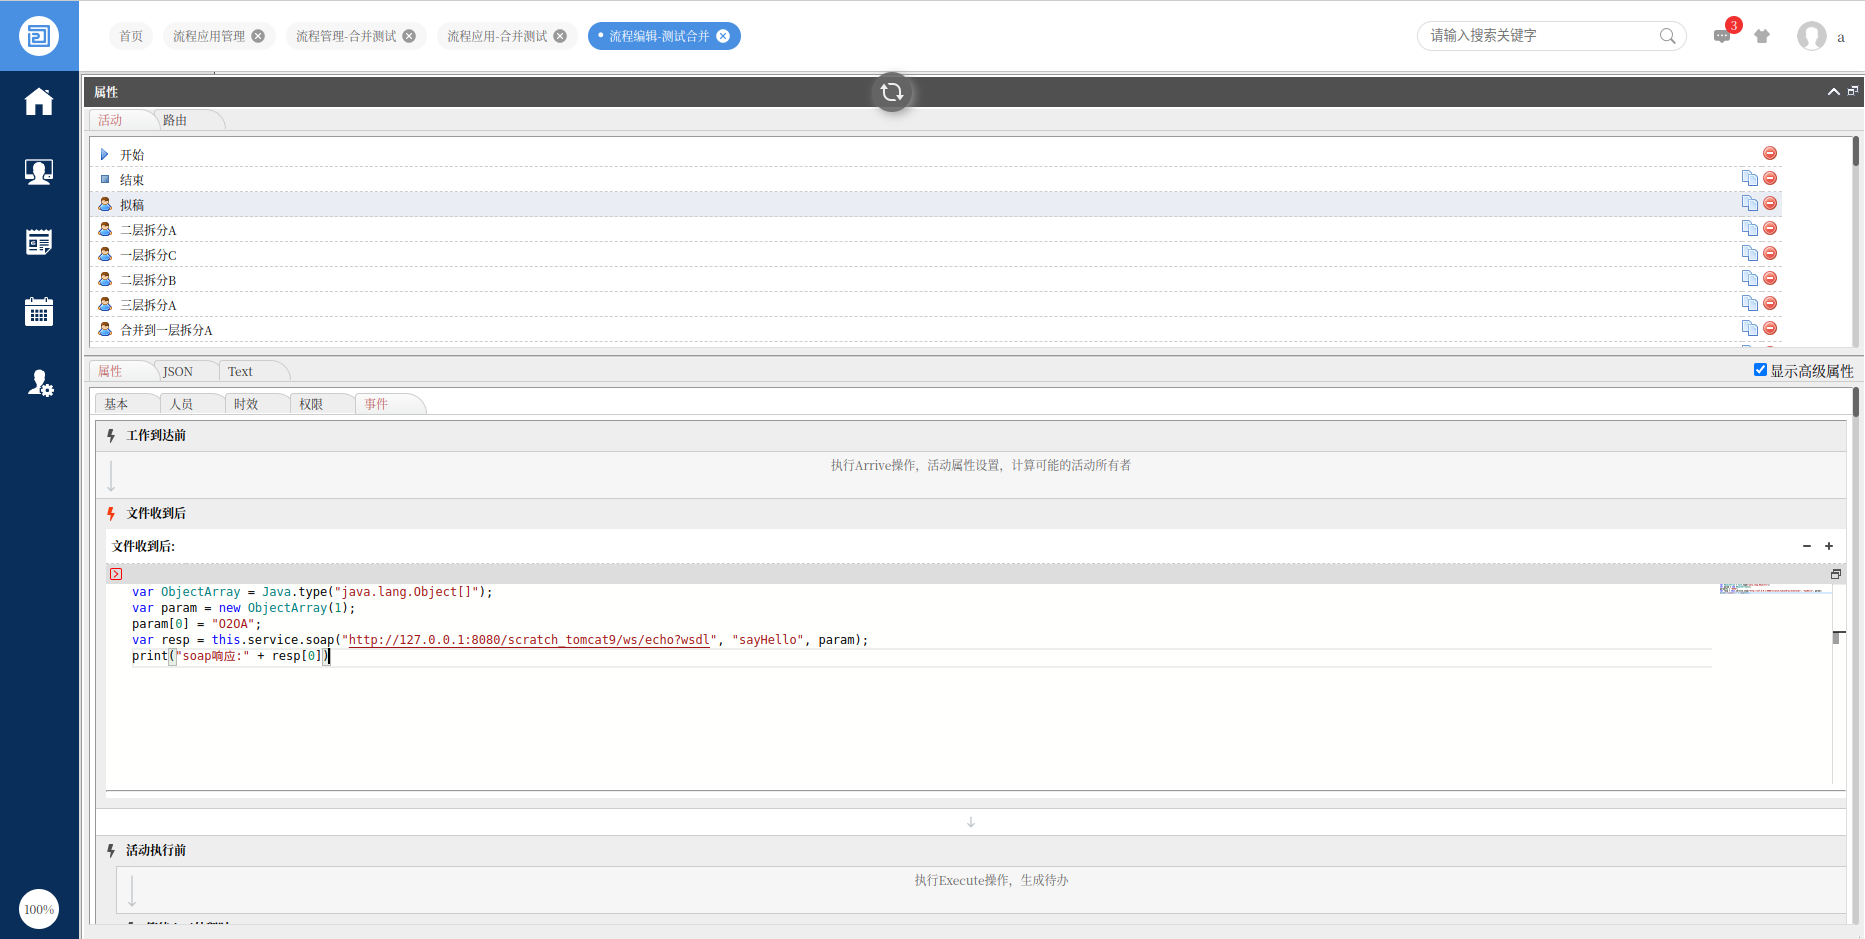Screen dimensions: 1865x939
Task: Copy the 三层拆分A activity
Action: click(1749, 303)
